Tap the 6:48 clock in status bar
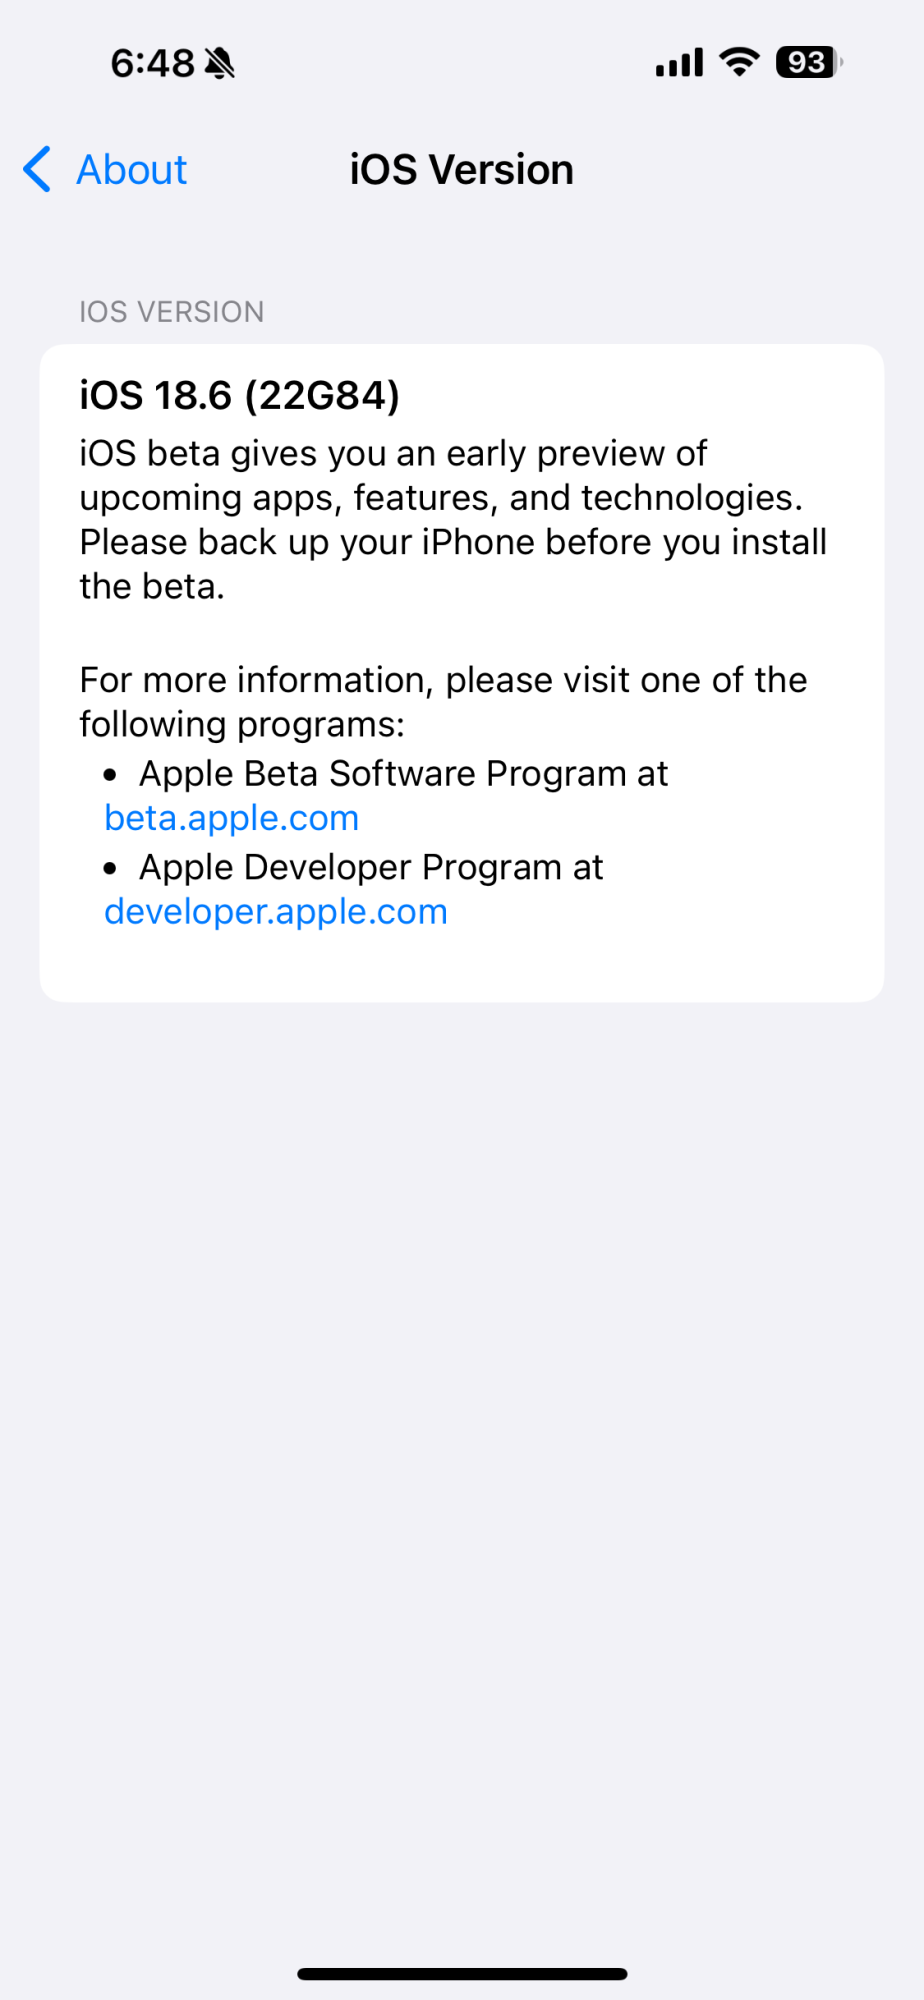This screenshot has height=2000, width=924. [x=152, y=64]
